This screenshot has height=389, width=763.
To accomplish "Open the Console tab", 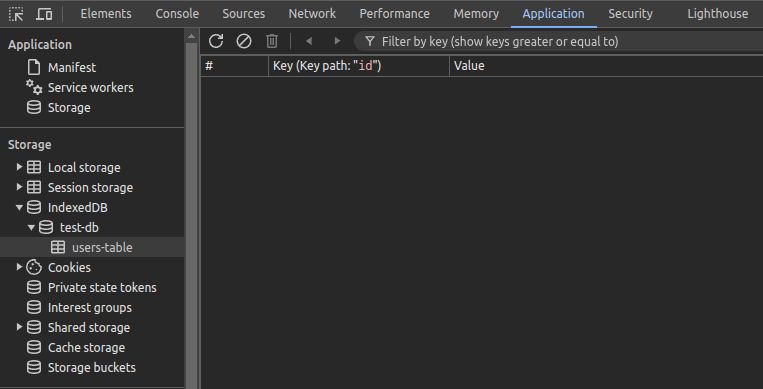I will click(177, 14).
